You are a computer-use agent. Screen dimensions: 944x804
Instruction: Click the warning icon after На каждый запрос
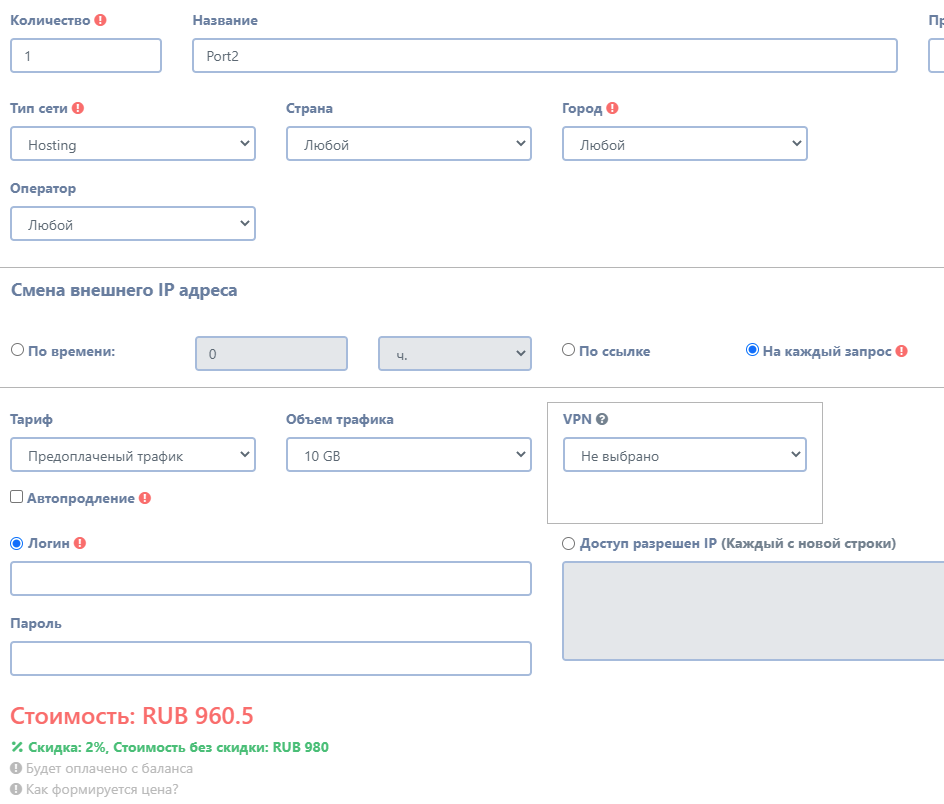coord(902,351)
